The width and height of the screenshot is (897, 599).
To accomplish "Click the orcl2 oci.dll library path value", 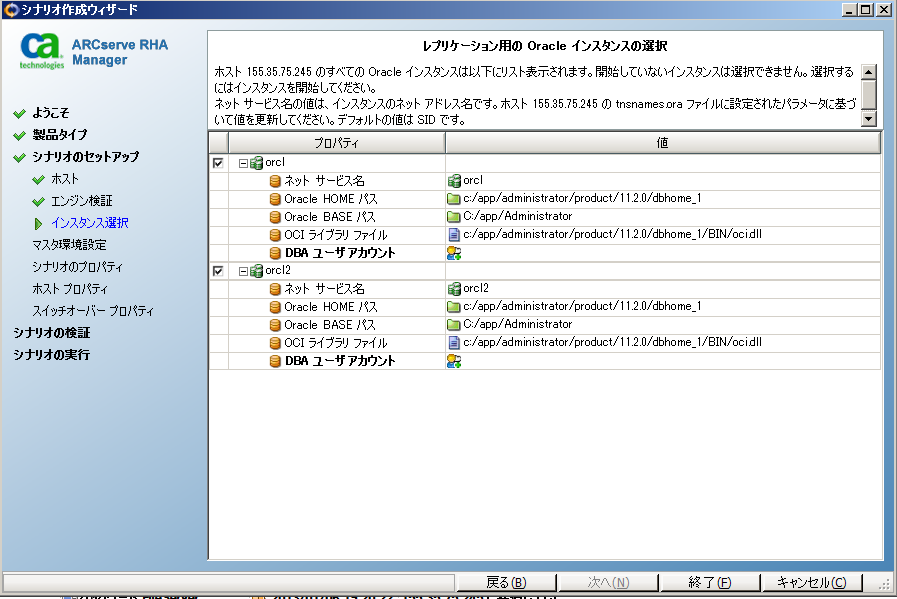I will [x=612, y=342].
